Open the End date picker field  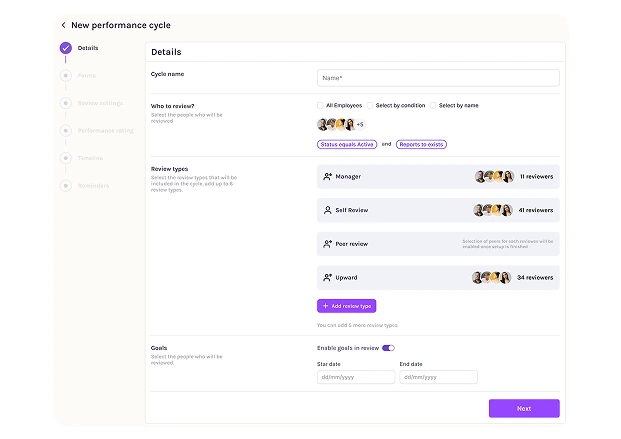(x=438, y=378)
